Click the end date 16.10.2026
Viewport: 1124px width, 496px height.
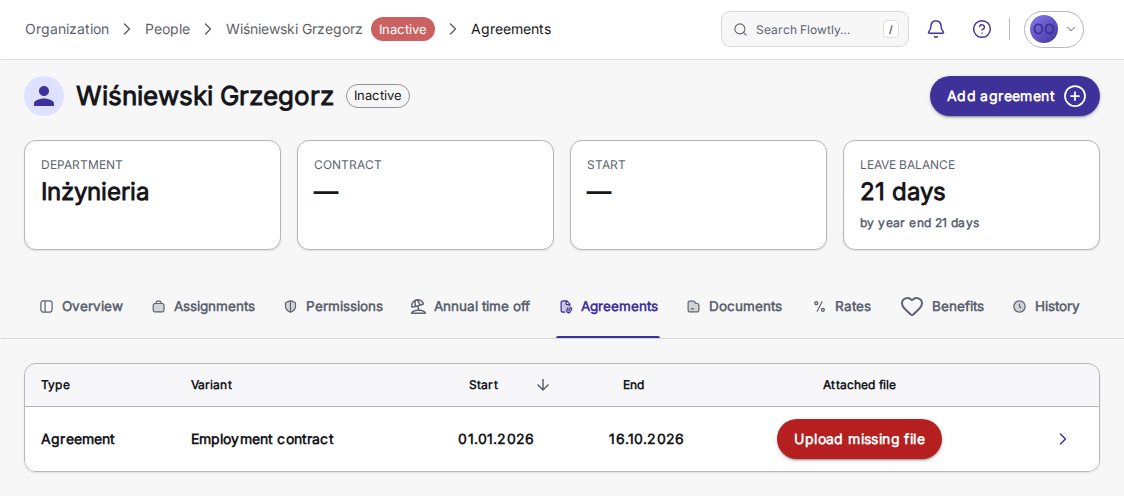[x=646, y=439]
